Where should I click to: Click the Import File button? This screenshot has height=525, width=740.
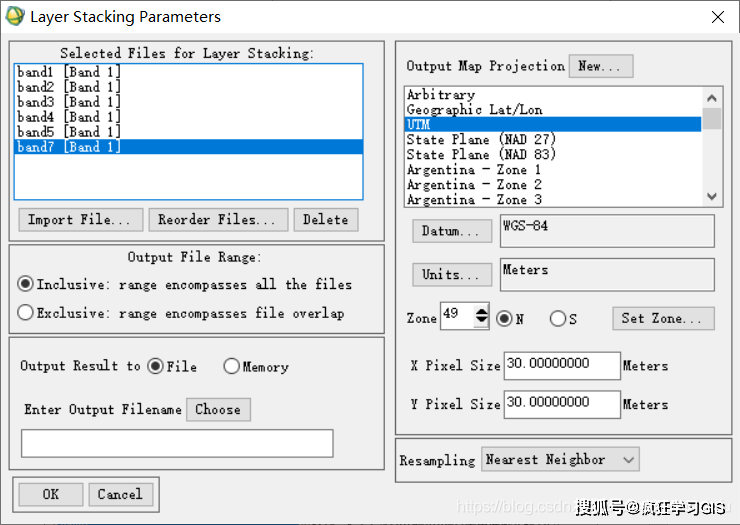point(80,220)
